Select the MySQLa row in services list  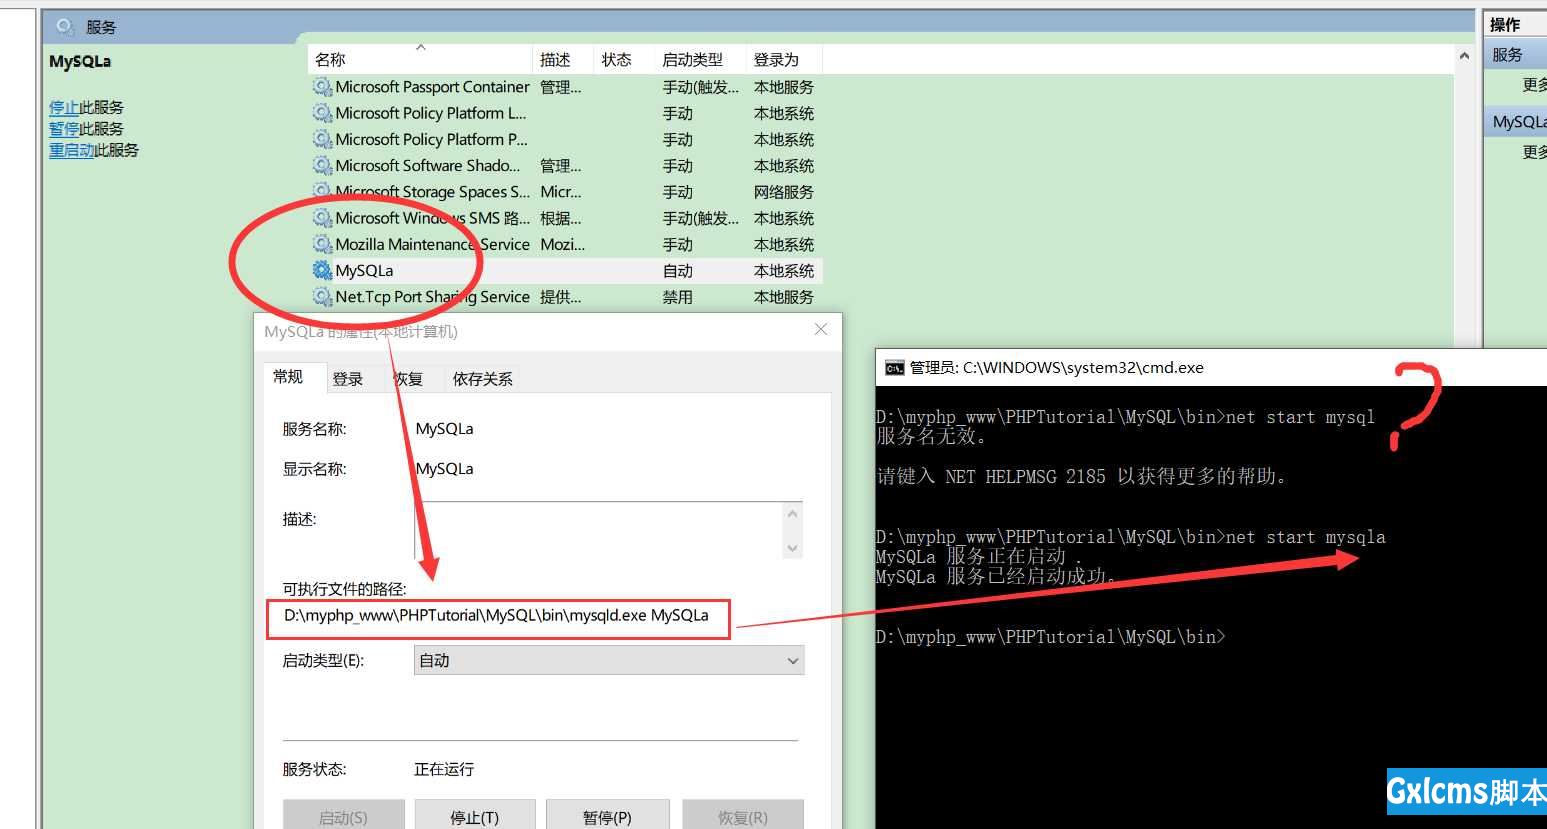pos(565,270)
